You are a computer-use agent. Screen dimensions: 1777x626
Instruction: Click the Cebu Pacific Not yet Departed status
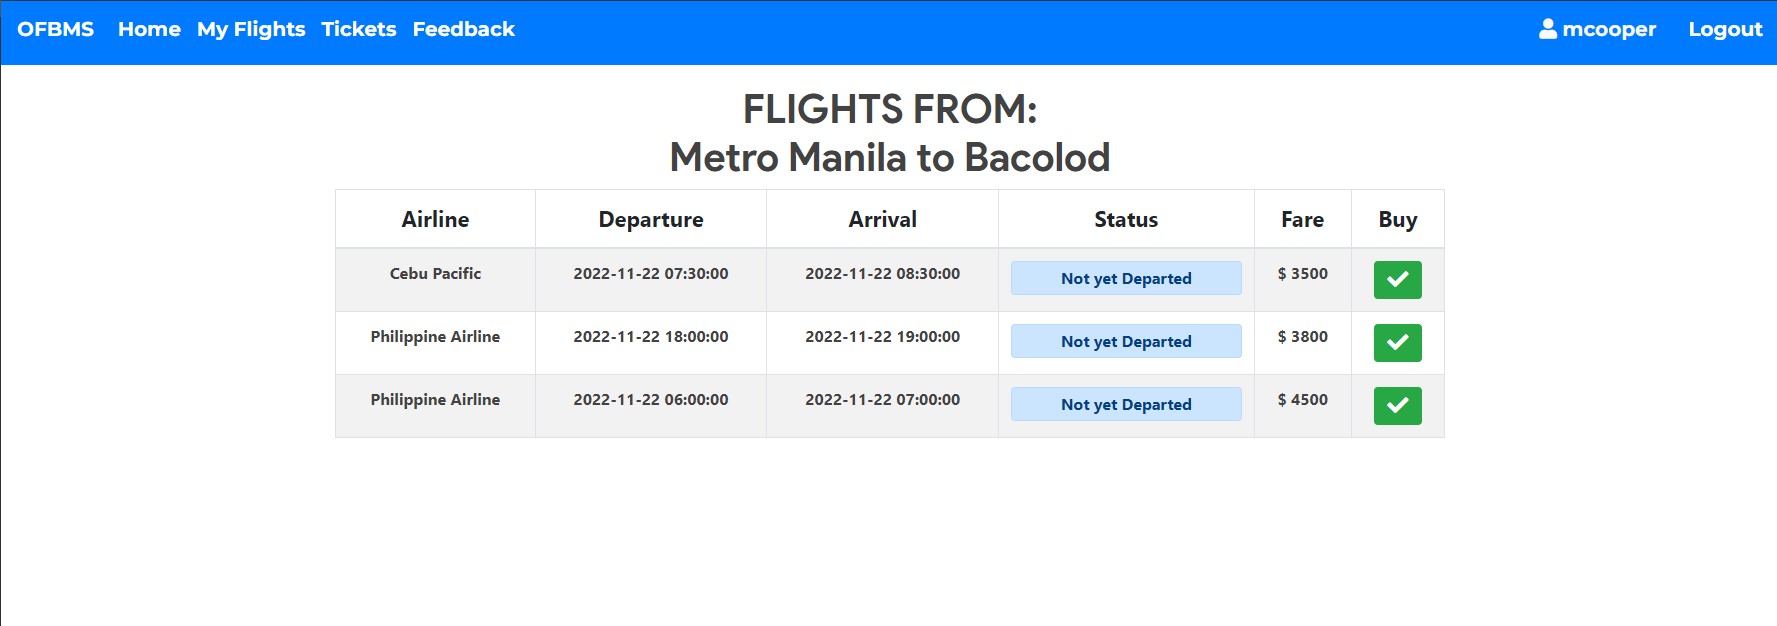click(x=1126, y=278)
